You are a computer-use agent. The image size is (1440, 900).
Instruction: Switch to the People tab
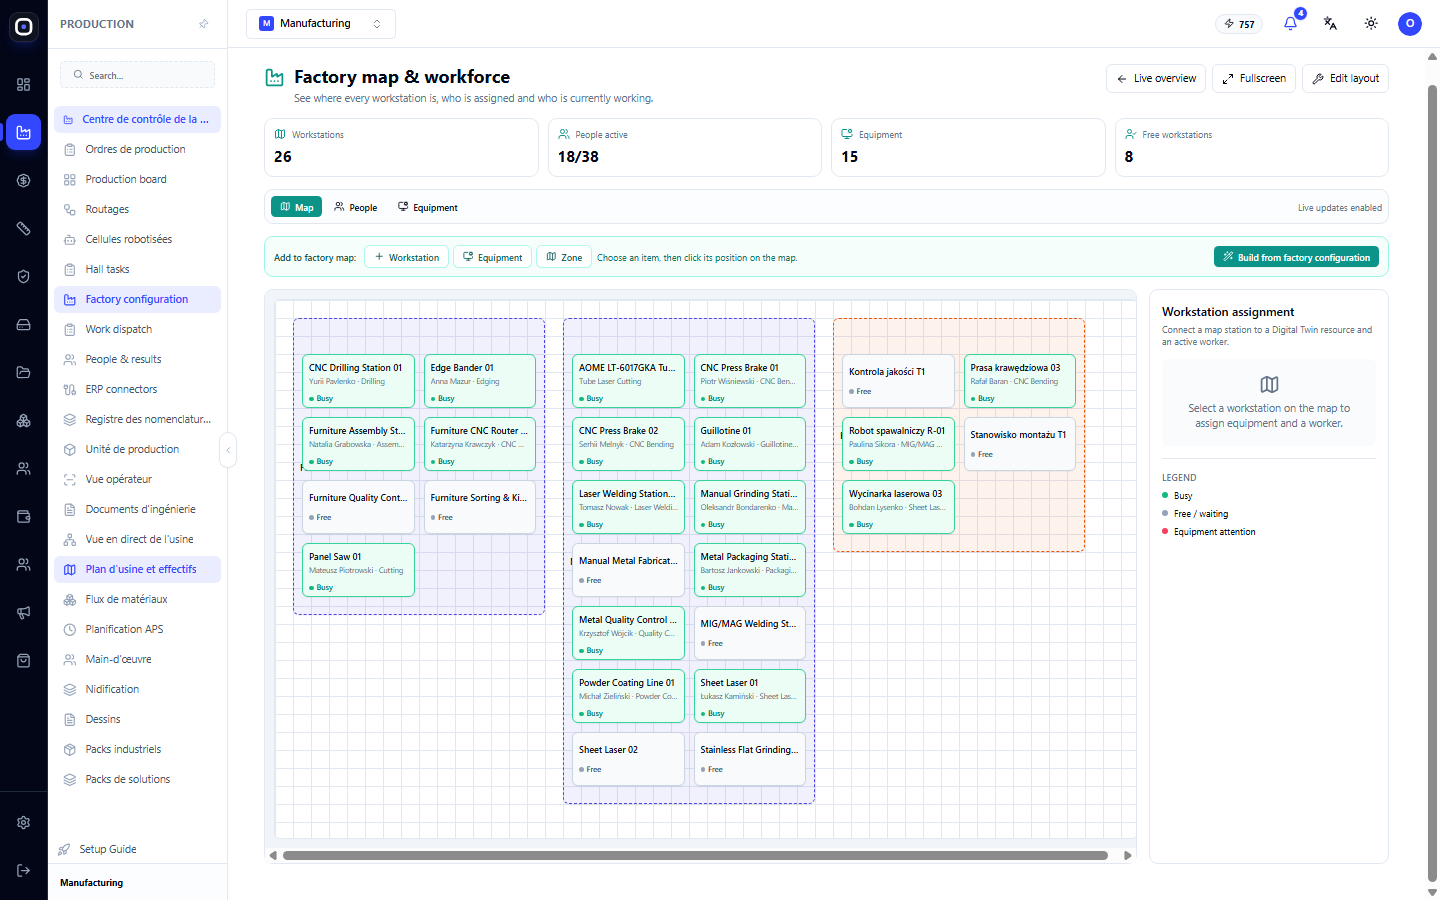(356, 207)
